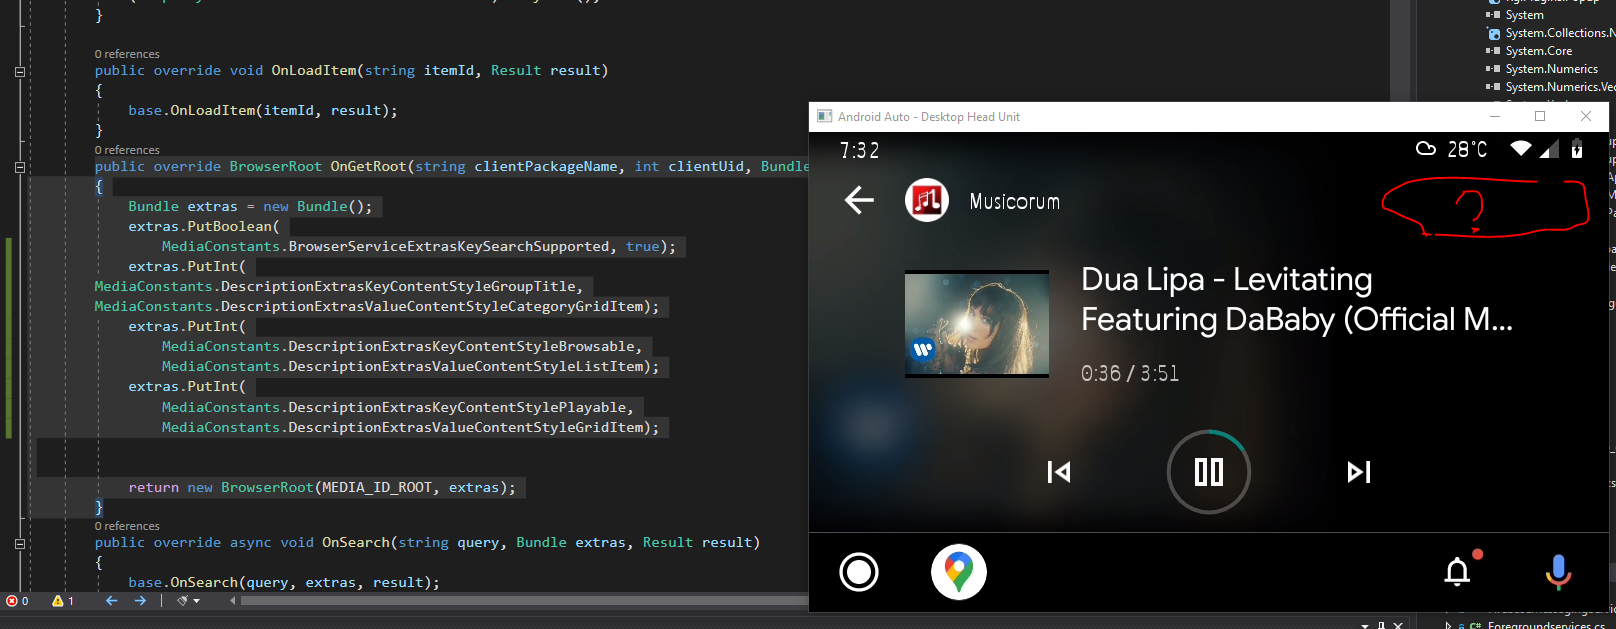This screenshot has height=629, width=1616.
Task: Click DescriptionExtrasValueContentStyleGridItem in code
Action: [x=465, y=428]
